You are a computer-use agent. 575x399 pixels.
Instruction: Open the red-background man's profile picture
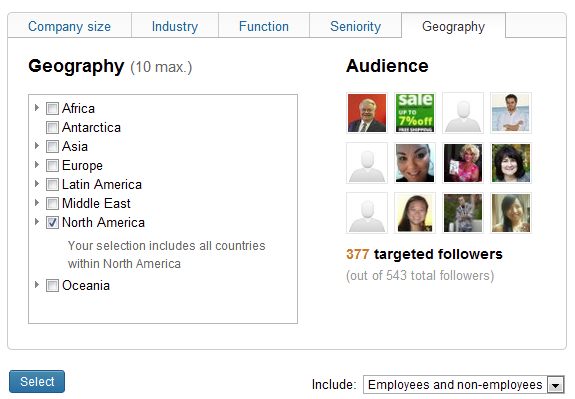[x=367, y=113]
